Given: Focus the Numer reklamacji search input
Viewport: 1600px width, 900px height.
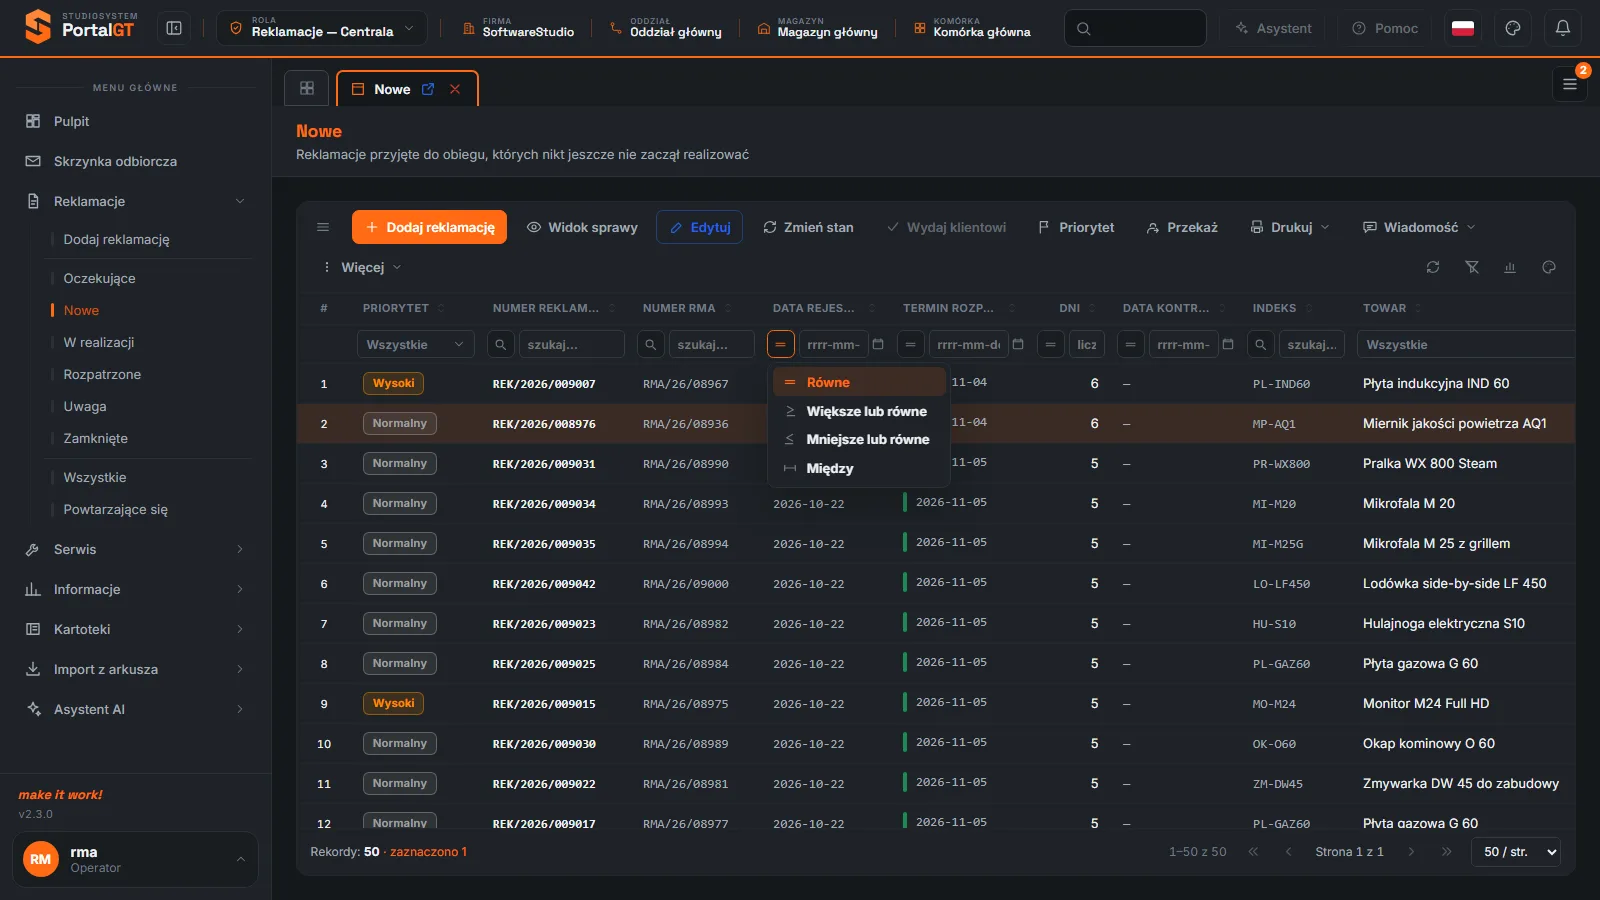Looking at the screenshot, I should pos(571,344).
